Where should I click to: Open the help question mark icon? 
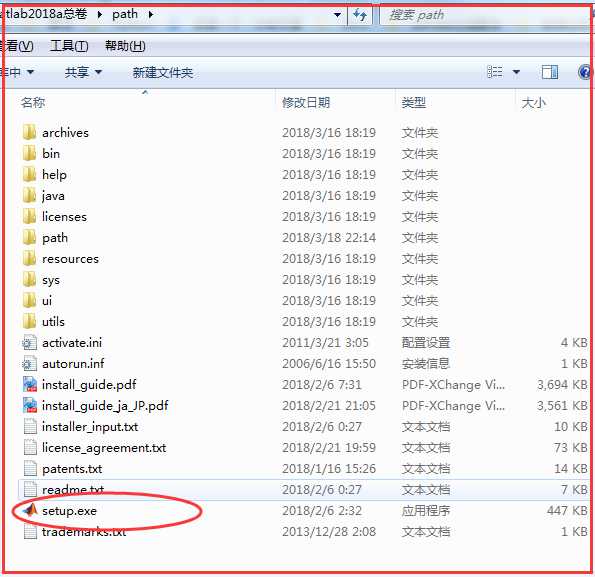[585, 72]
